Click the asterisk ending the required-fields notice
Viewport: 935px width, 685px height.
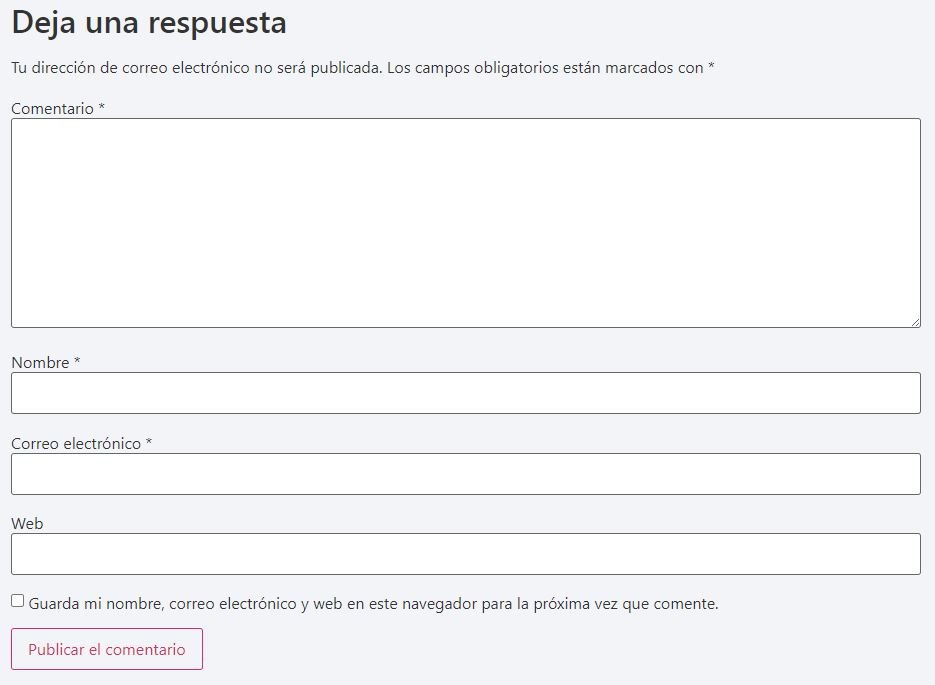coord(712,67)
